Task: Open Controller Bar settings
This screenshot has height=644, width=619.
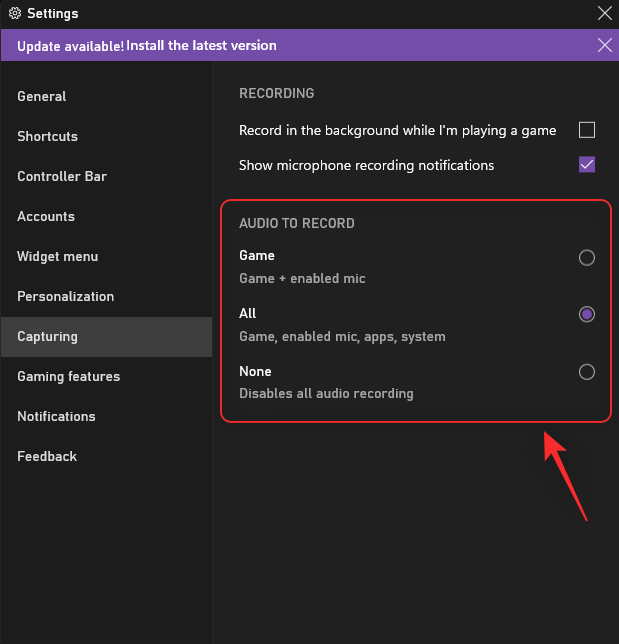Action: [62, 177]
